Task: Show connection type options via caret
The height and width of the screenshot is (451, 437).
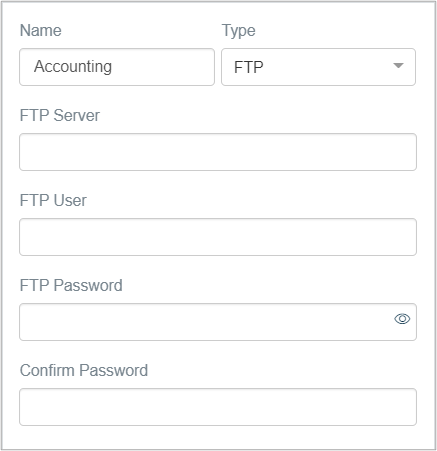Action: 398,66
